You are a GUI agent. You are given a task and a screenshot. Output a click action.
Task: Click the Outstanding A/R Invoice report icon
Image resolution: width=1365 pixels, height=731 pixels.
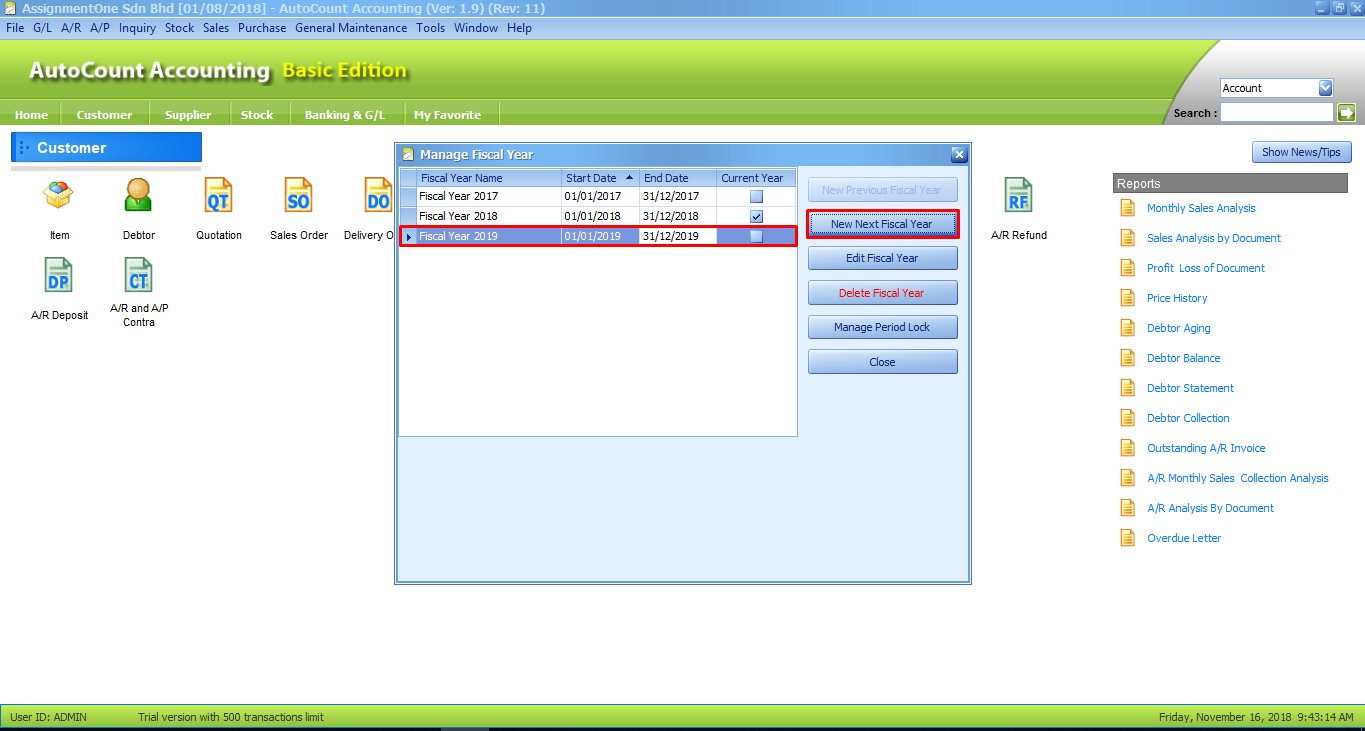(1128, 448)
